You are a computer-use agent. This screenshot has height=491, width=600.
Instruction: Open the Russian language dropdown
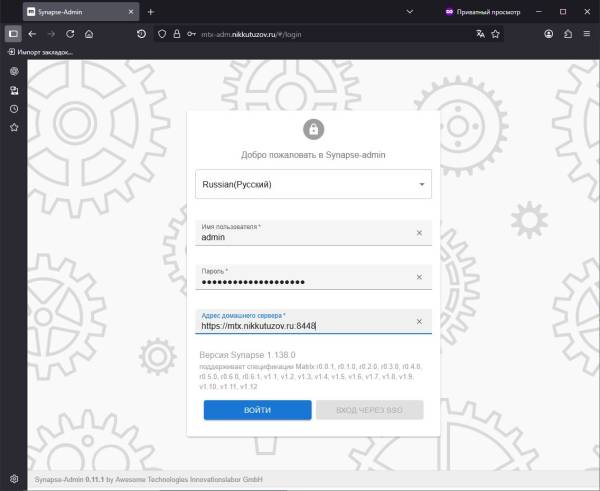point(313,184)
